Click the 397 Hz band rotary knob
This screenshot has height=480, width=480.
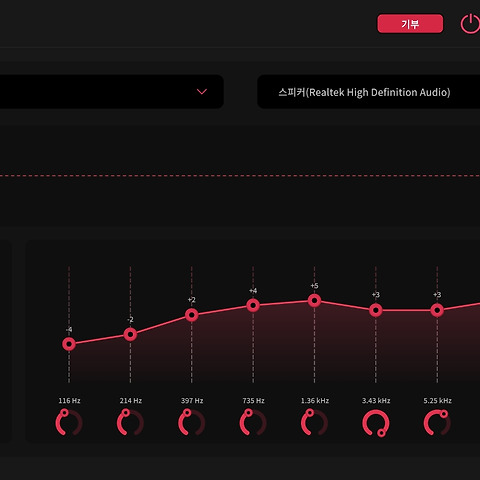pos(192,423)
